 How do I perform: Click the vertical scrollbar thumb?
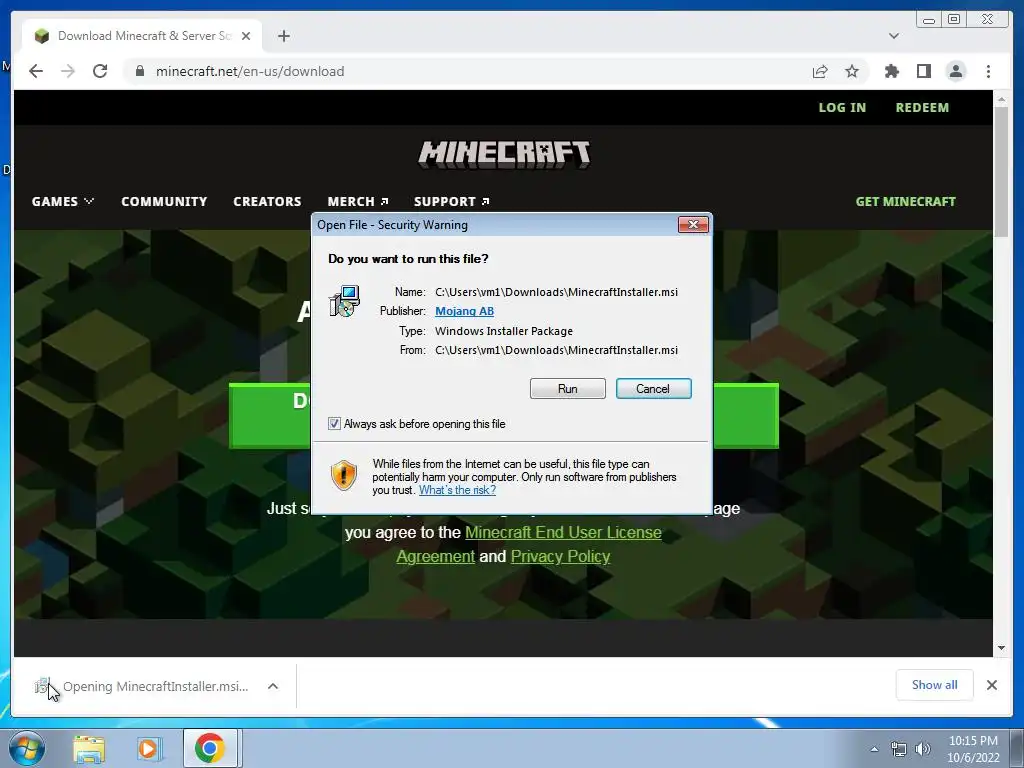click(x=1001, y=172)
